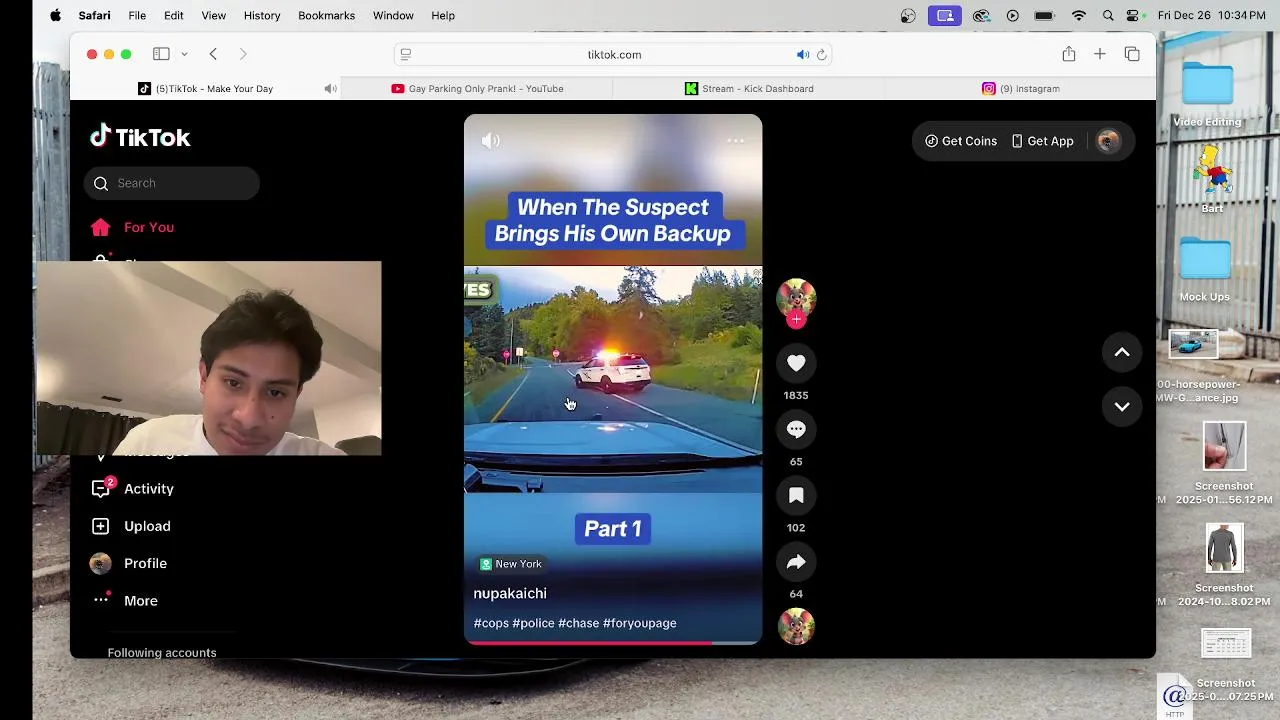
Task: Open the View menu
Action: pos(213,15)
